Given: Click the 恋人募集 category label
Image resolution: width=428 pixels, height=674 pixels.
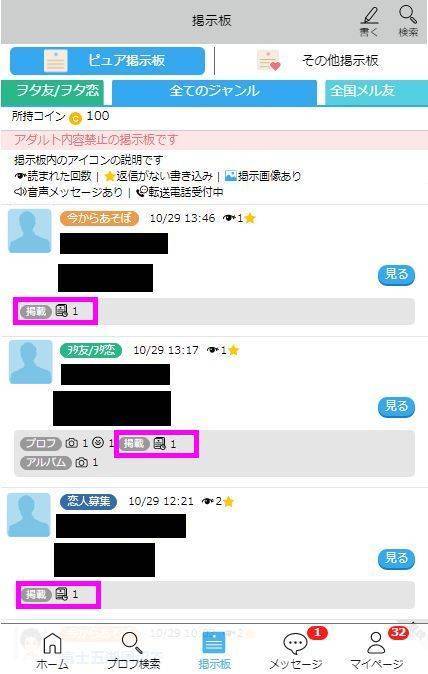Looking at the screenshot, I should coord(88,501).
